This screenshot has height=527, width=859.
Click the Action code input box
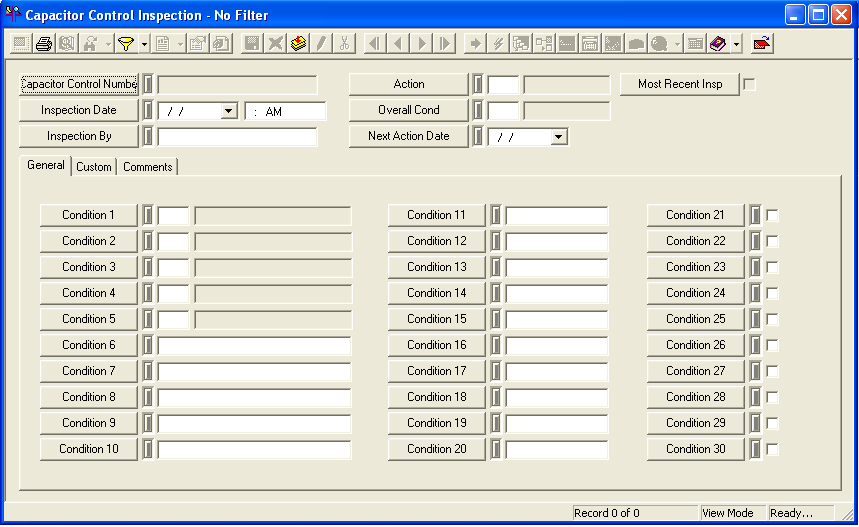pos(503,85)
